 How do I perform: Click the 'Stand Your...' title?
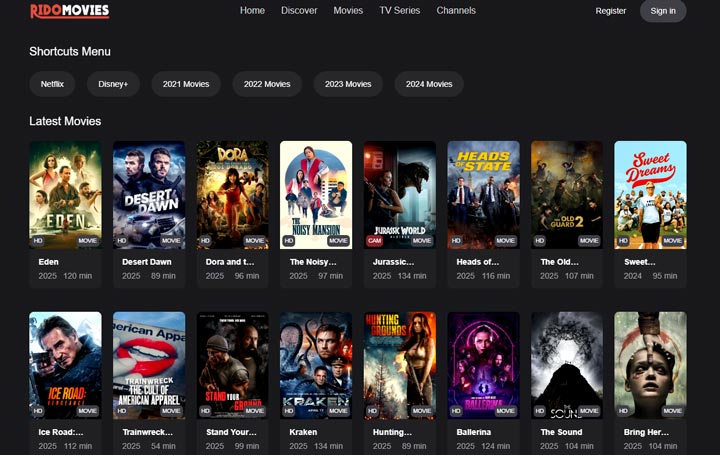coord(231,432)
